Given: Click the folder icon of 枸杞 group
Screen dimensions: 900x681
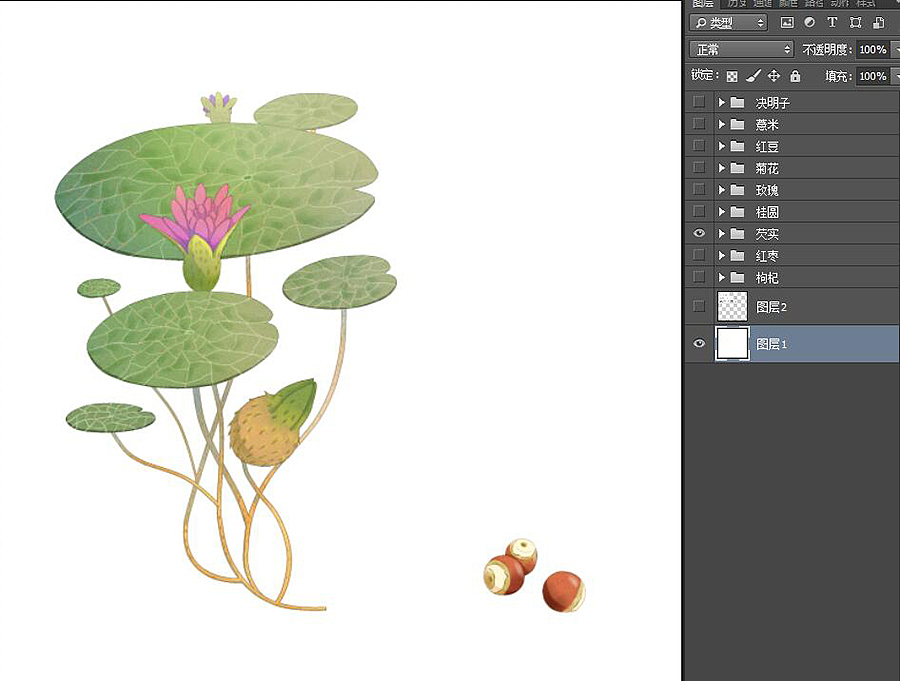Looking at the screenshot, I should tap(737, 277).
